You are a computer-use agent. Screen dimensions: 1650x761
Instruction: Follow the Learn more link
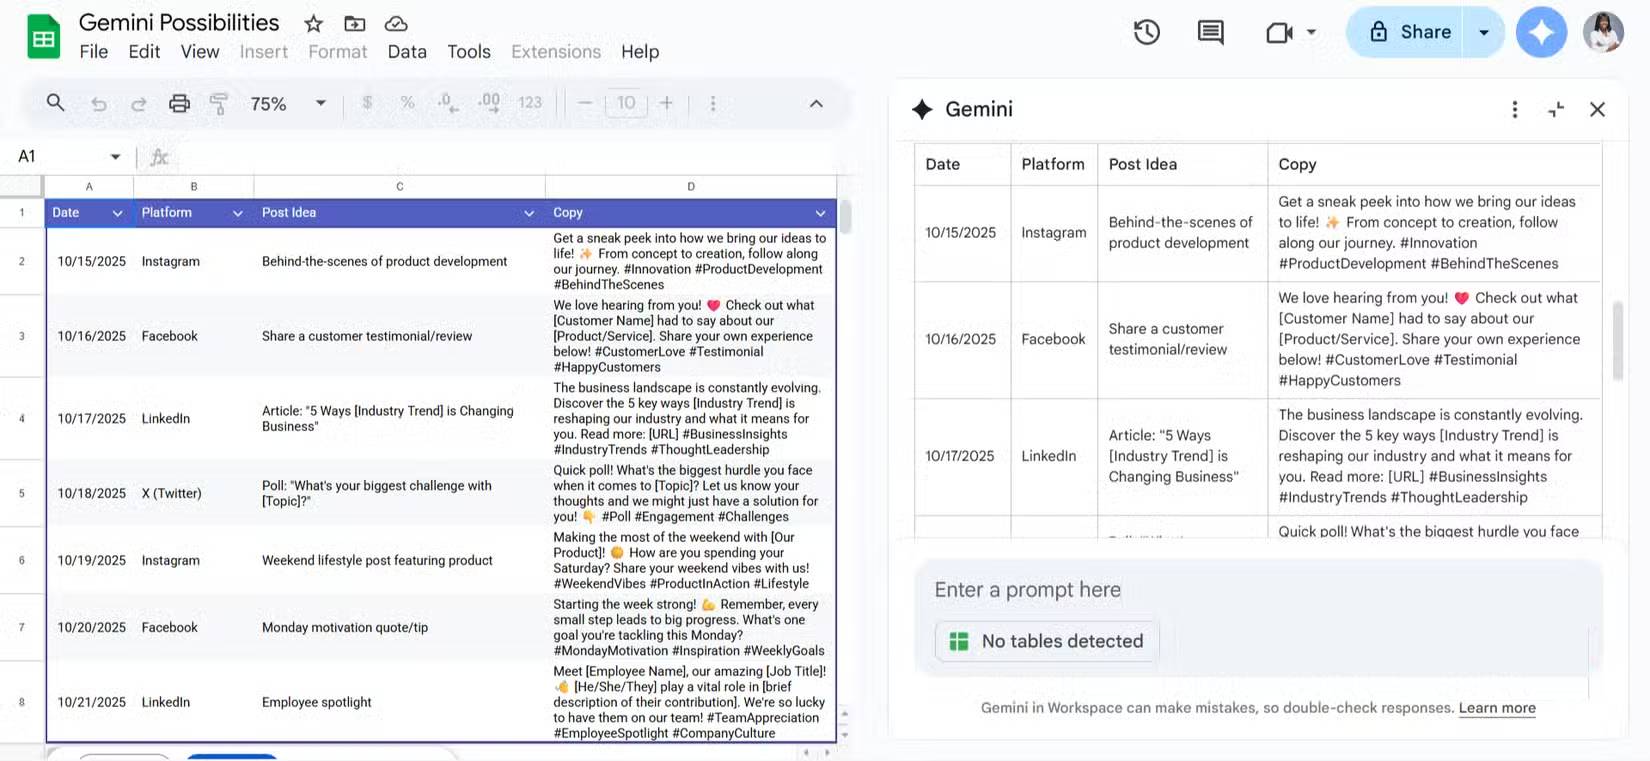(1497, 708)
